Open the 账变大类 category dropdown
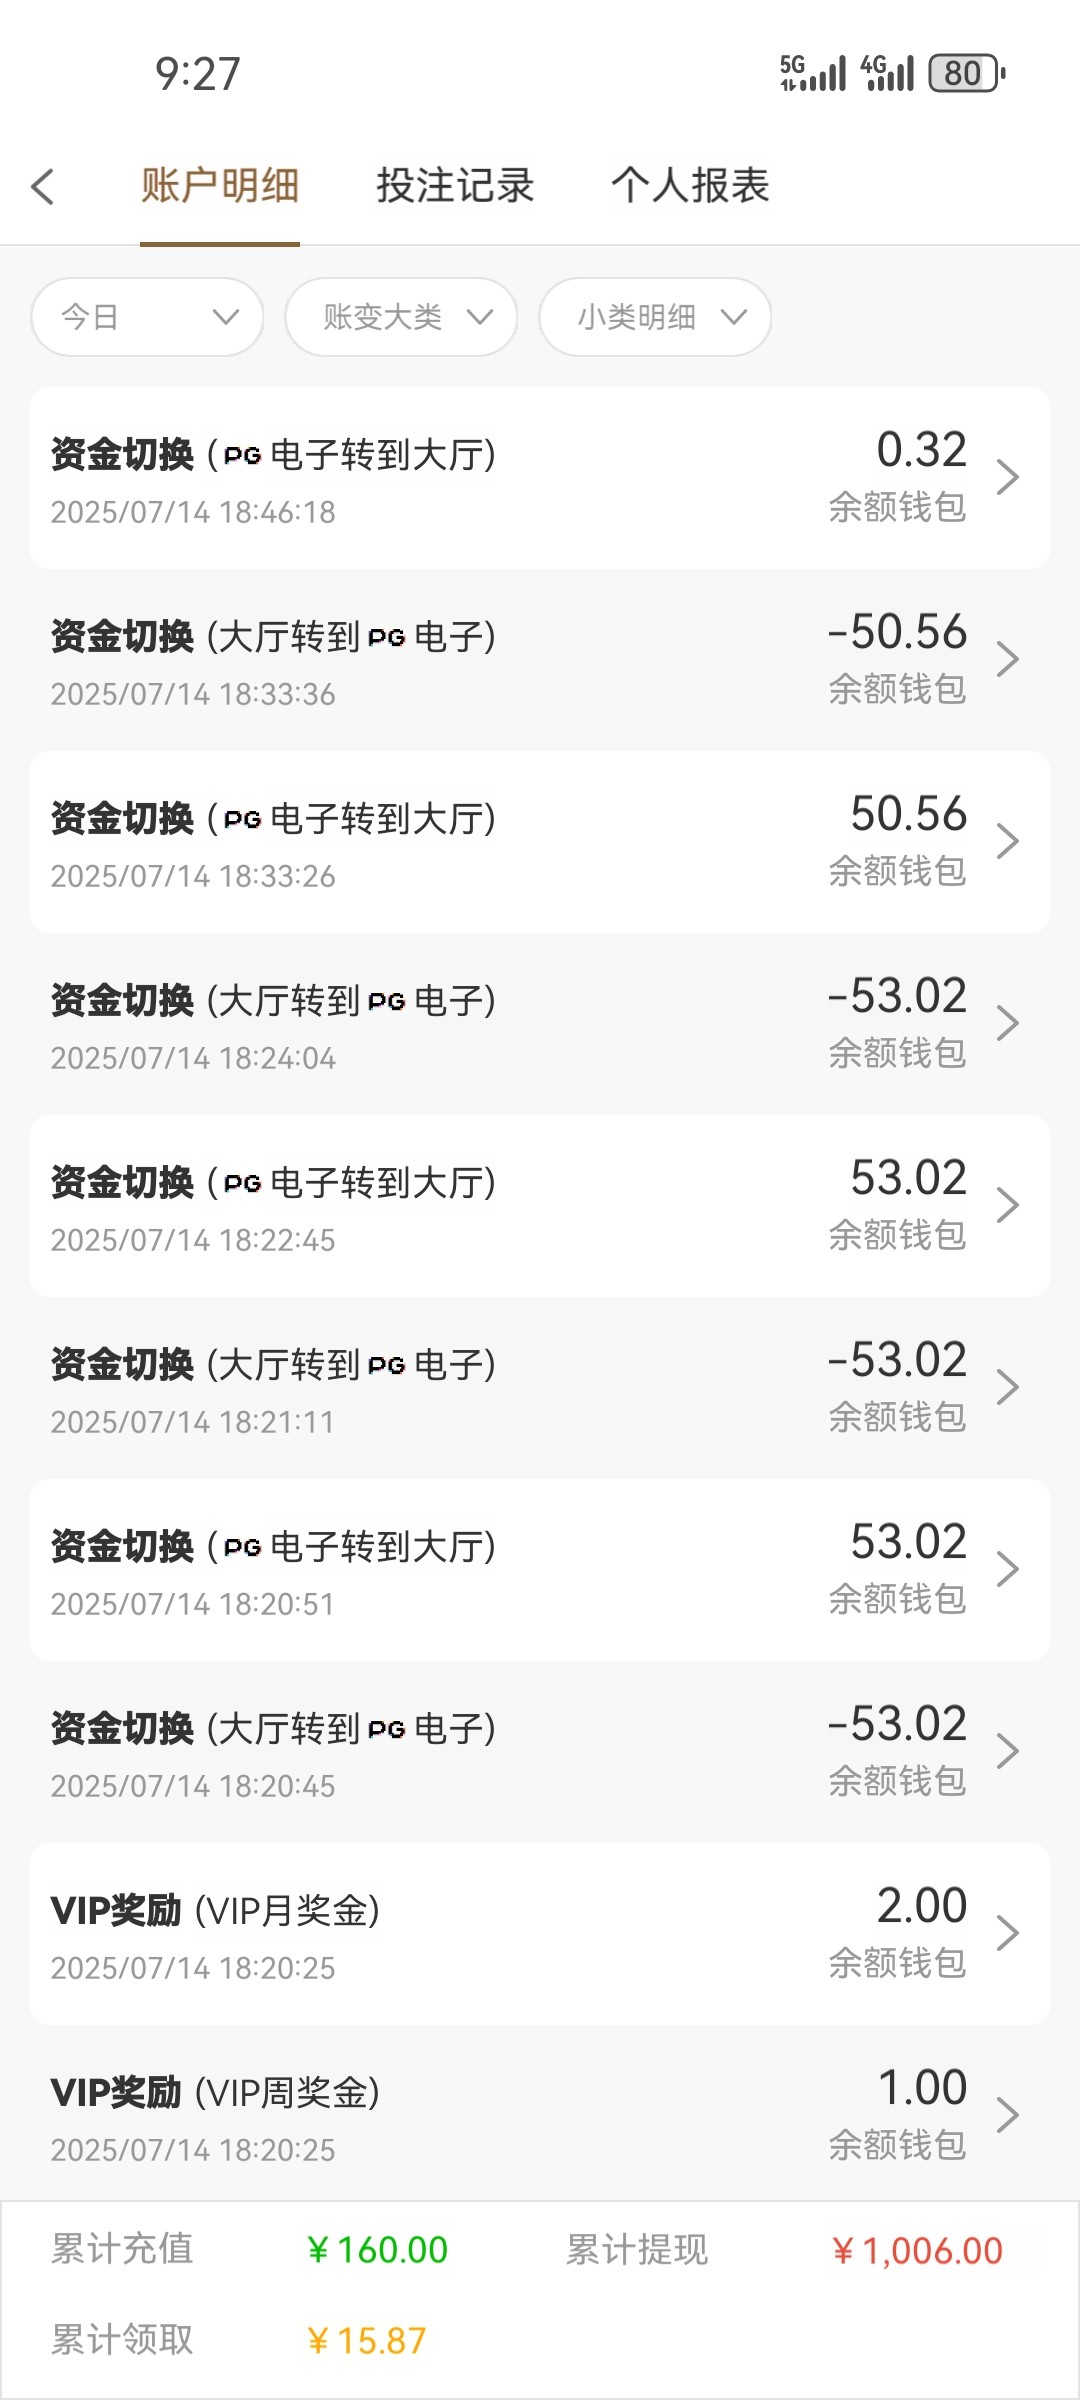Viewport: 1080px width, 2400px height. coord(401,317)
